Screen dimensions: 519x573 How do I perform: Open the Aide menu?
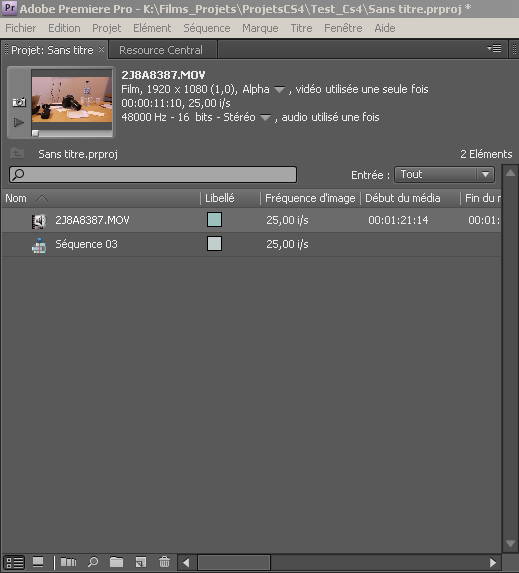pos(385,28)
